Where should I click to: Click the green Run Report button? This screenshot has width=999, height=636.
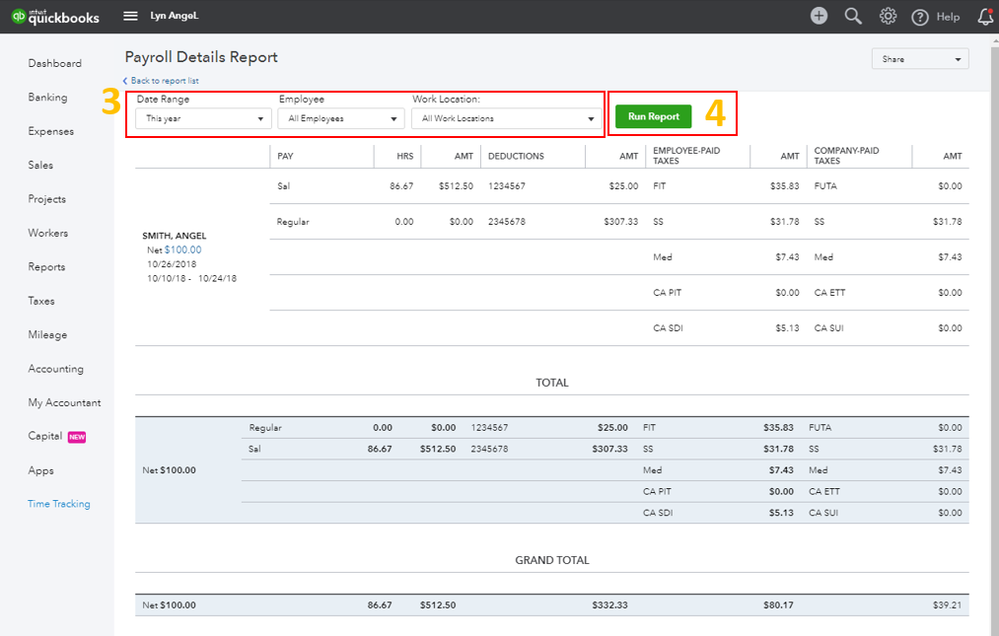(x=653, y=117)
